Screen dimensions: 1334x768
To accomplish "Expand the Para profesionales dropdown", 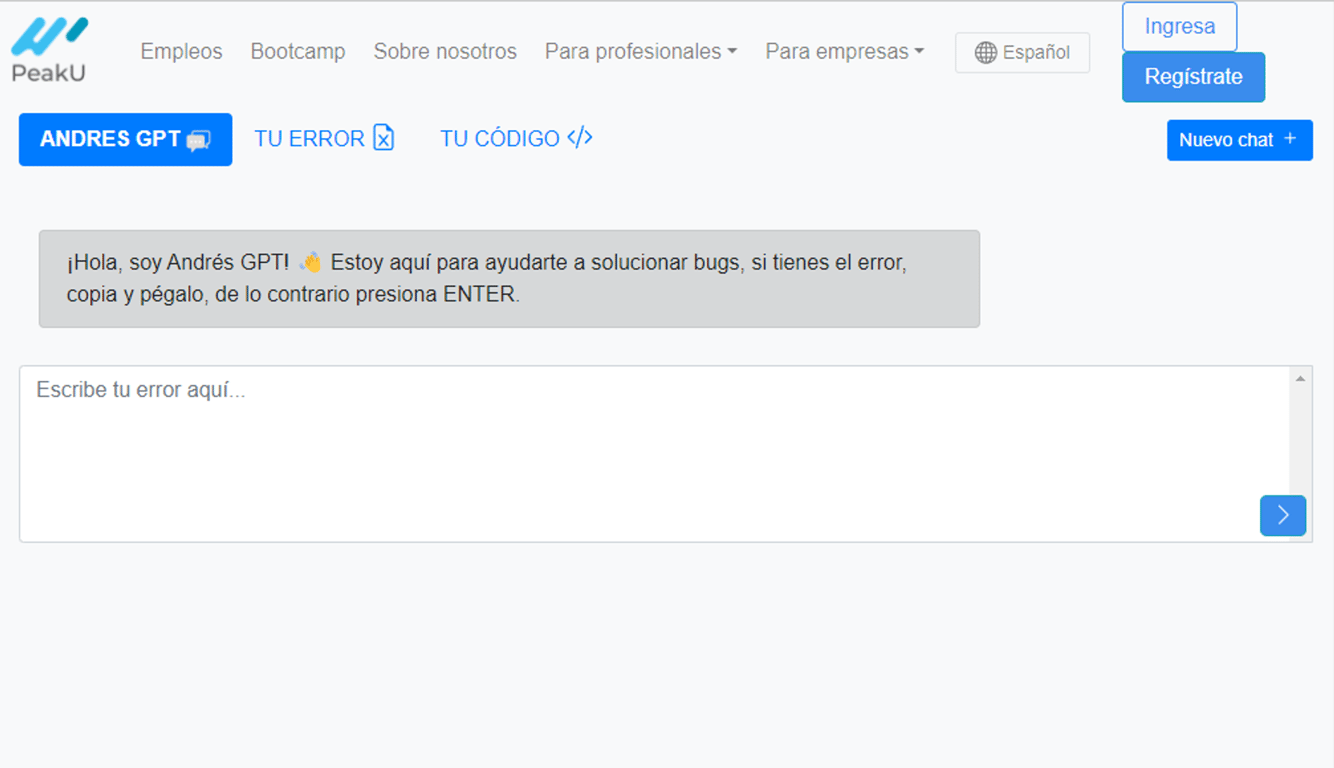I will pyautogui.click(x=641, y=52).
